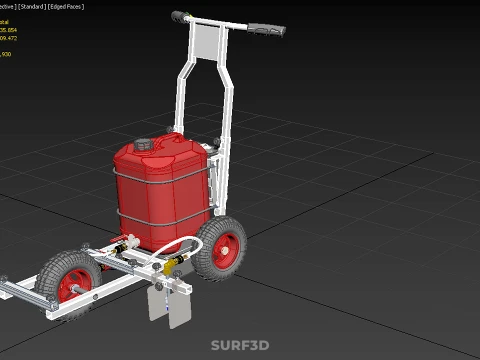This screenshot has height=360, width=480.
Task: Open the [Standard] viewport label menu
Action: (32, 7)
